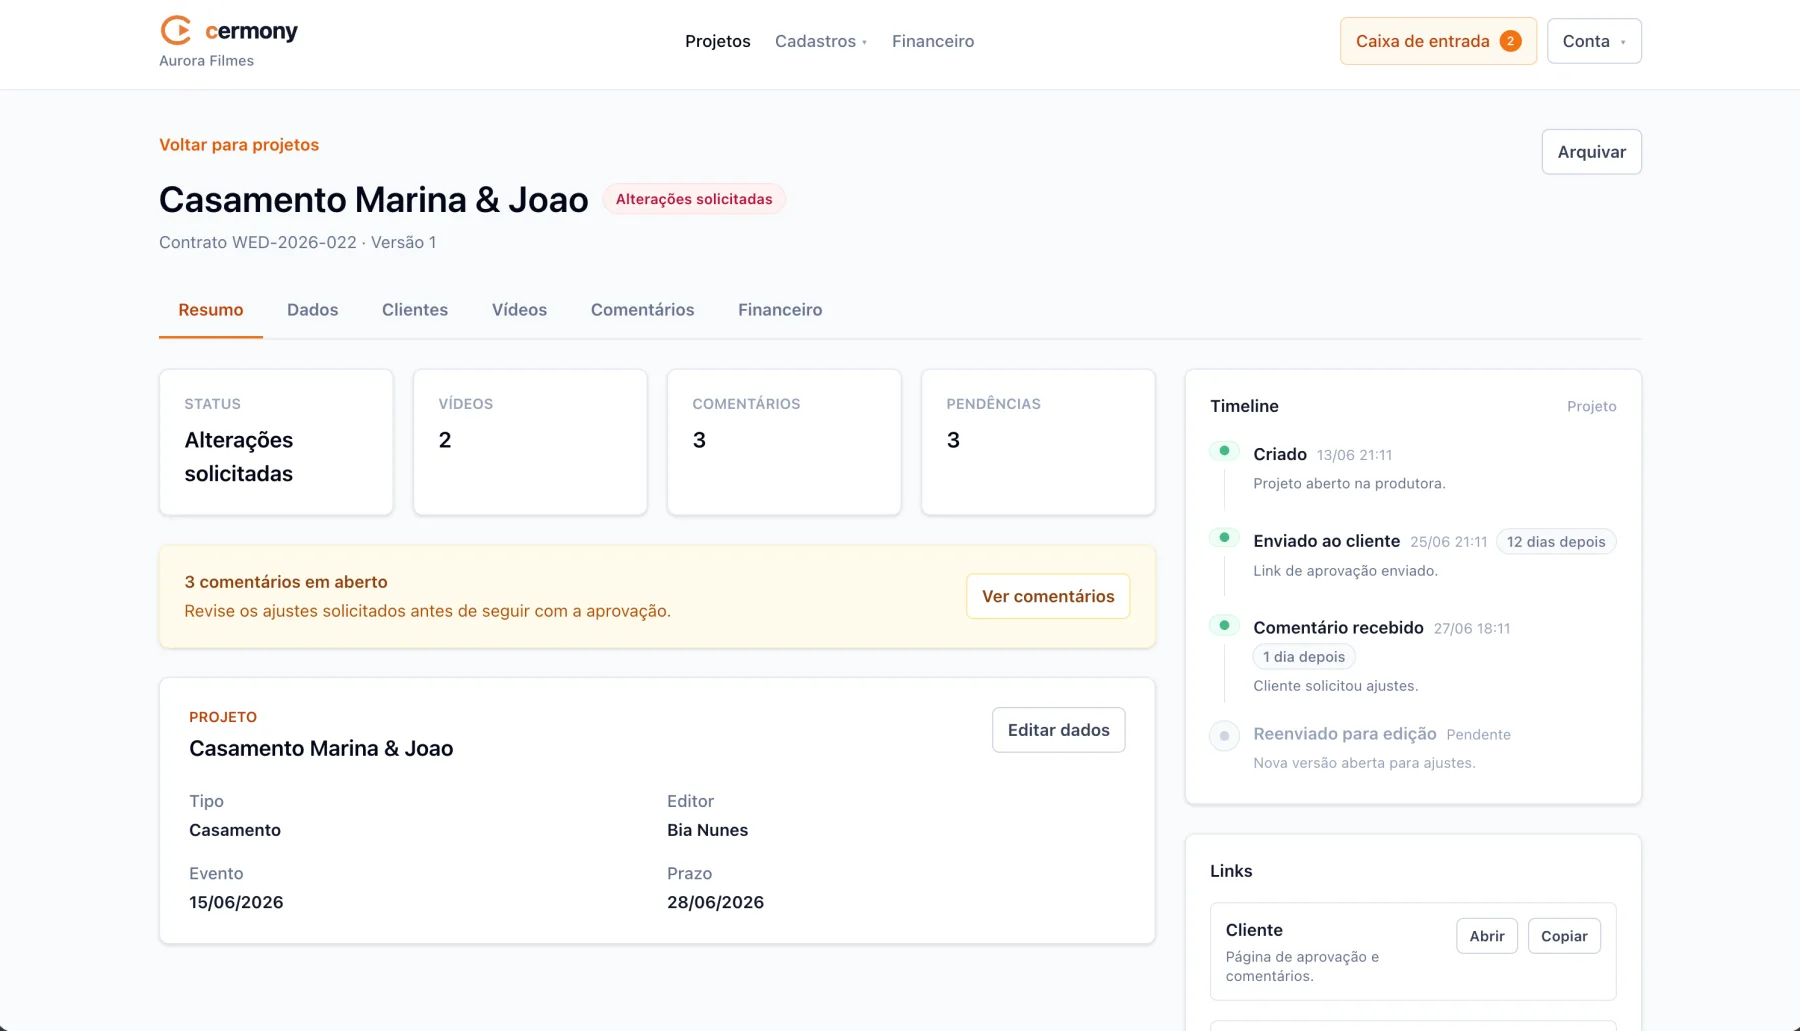Image resolution: width=1800 pixels, height=1031 pixels.
Task: Click the 'Projeto' label in Timeline header
Action: 1591,406
